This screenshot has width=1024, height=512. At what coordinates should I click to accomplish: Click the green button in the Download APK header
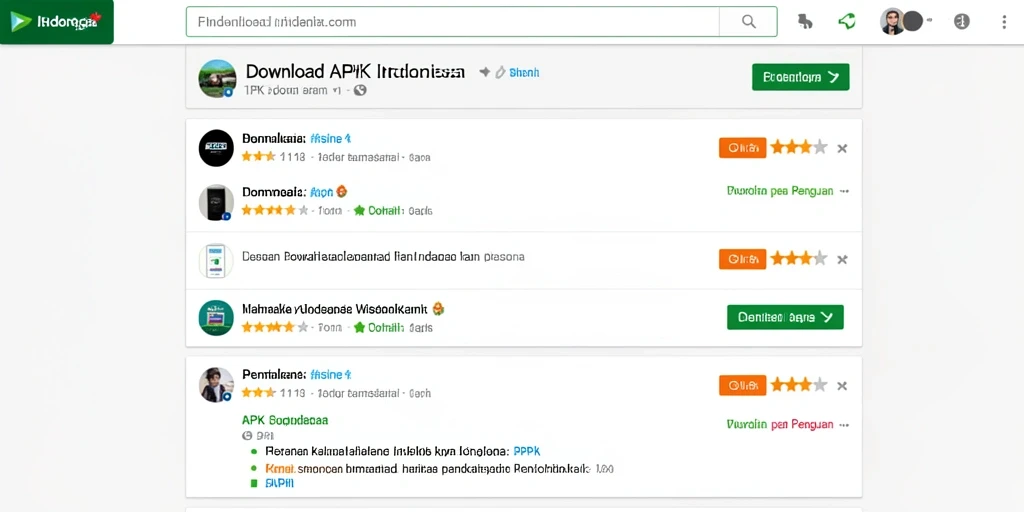(801, 77)
